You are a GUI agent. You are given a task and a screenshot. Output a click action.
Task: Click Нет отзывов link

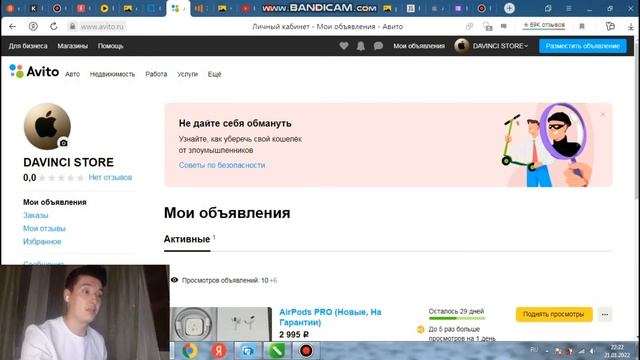click(110, 178)
